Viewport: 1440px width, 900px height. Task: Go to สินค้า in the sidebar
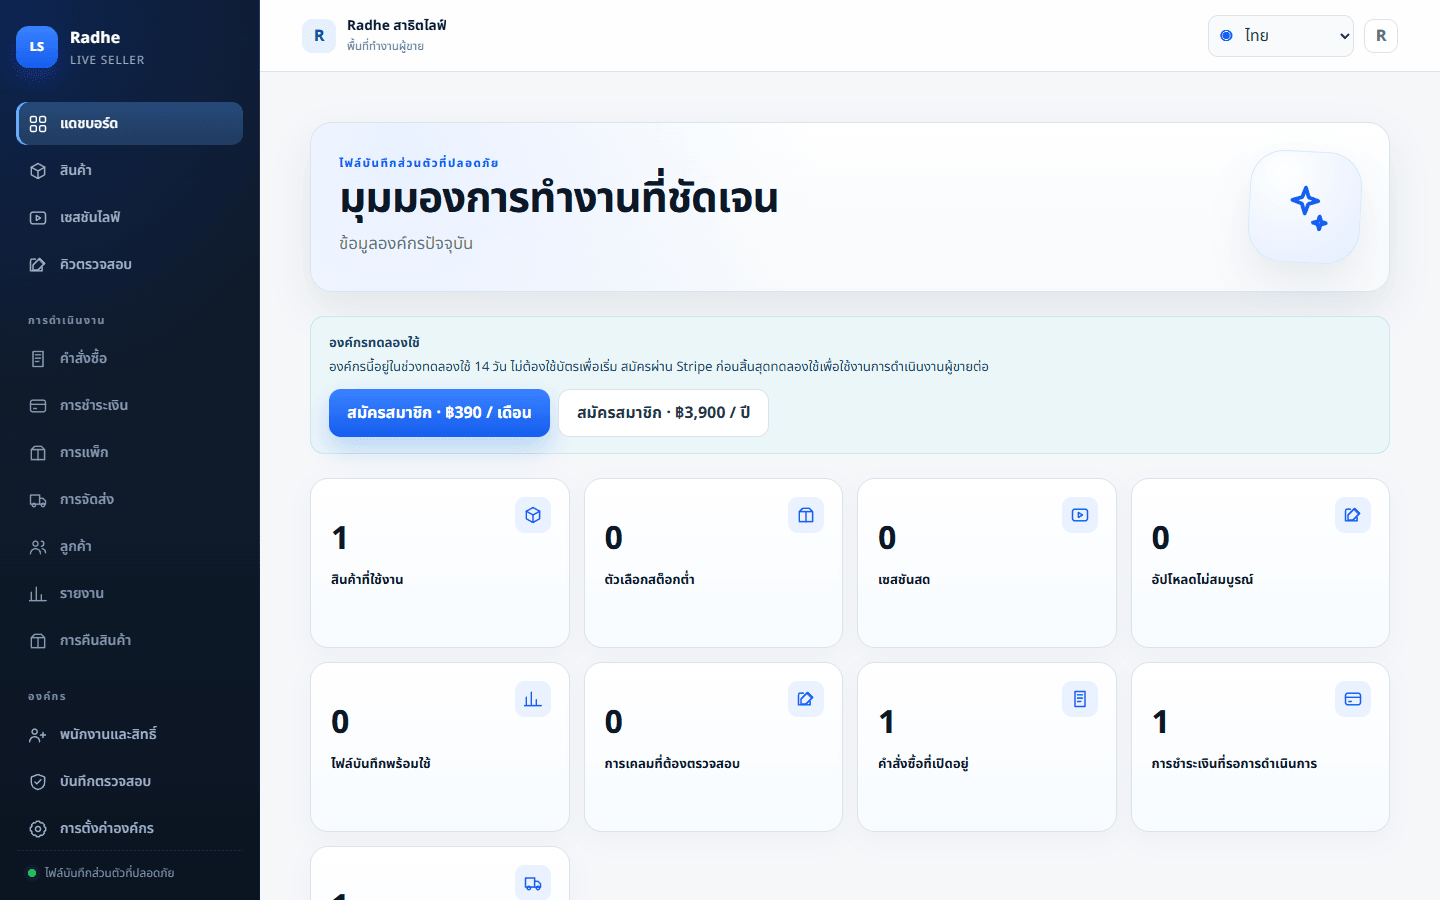130,170
